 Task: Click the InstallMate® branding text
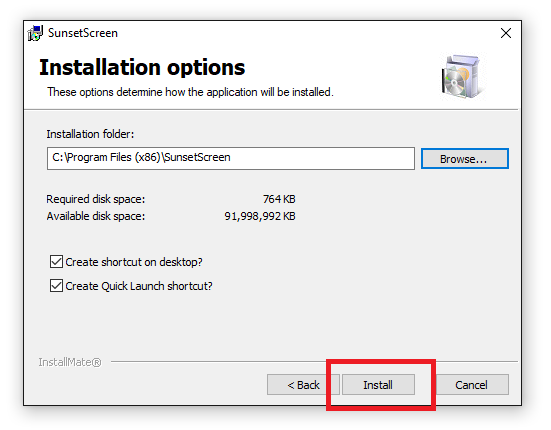coord(70,362)
